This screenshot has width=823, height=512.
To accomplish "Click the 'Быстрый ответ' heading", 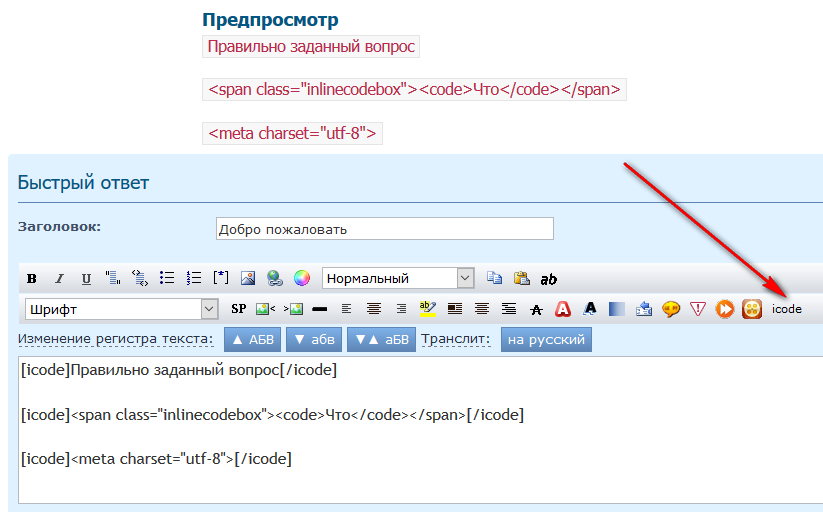I will pos(83,183).
